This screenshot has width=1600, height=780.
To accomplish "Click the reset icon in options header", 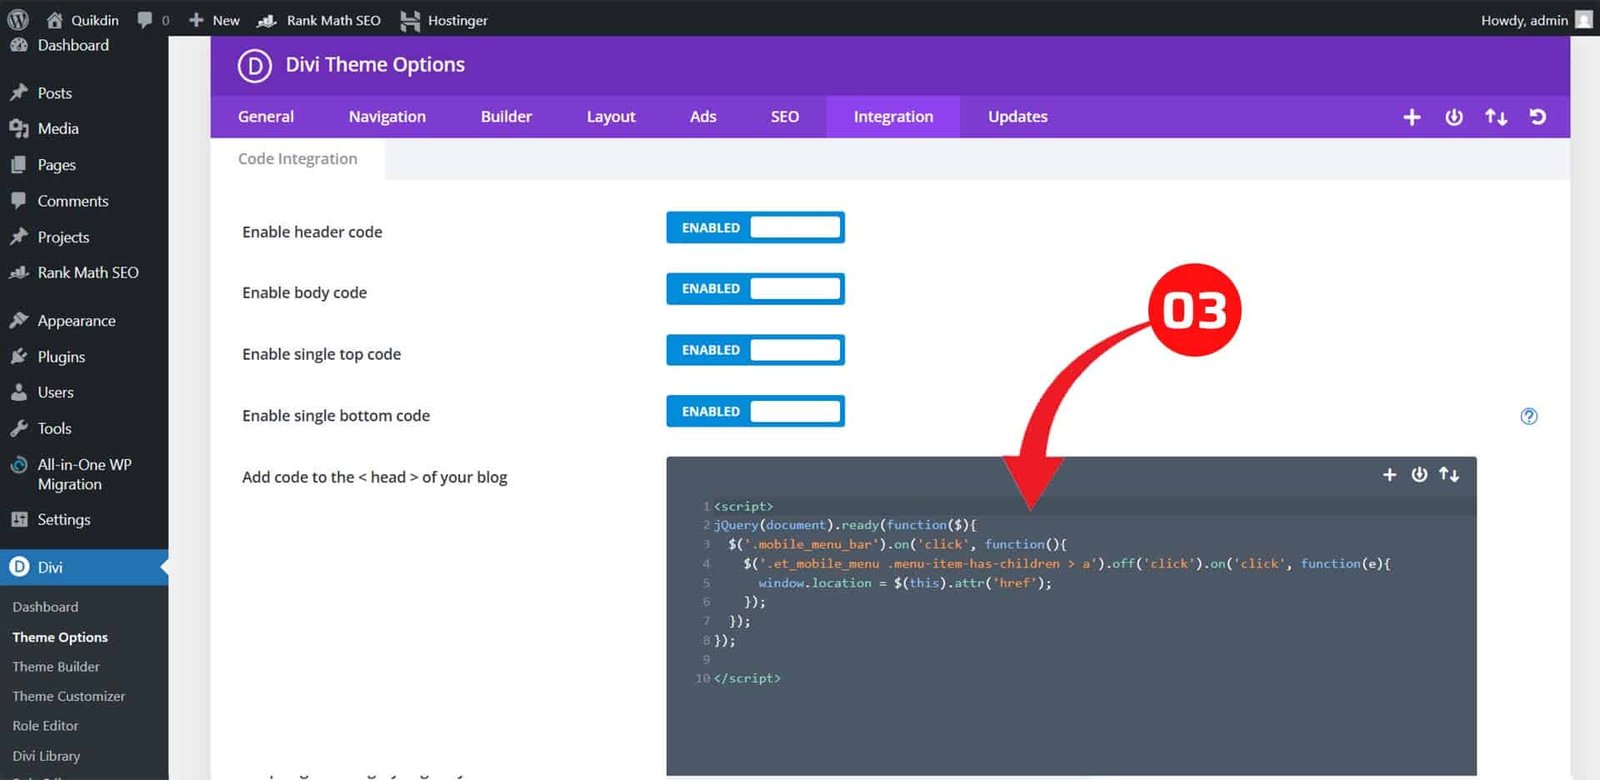I will [x=1538, y=117].
